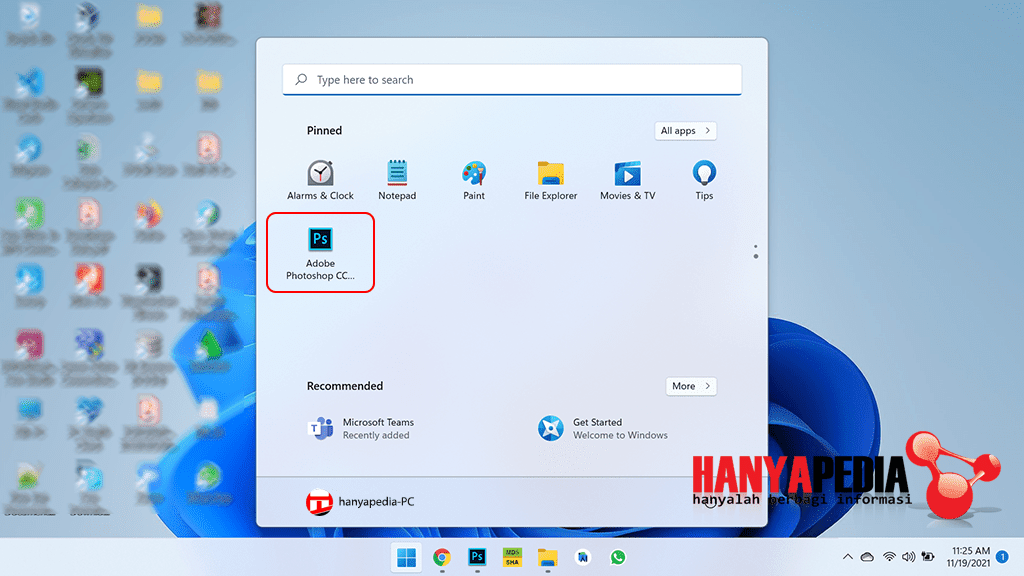The width and height of the screenshot is (1024, 576).
Task: Click the OneDrive cloud tray icon
Action: tap(867, 557)
